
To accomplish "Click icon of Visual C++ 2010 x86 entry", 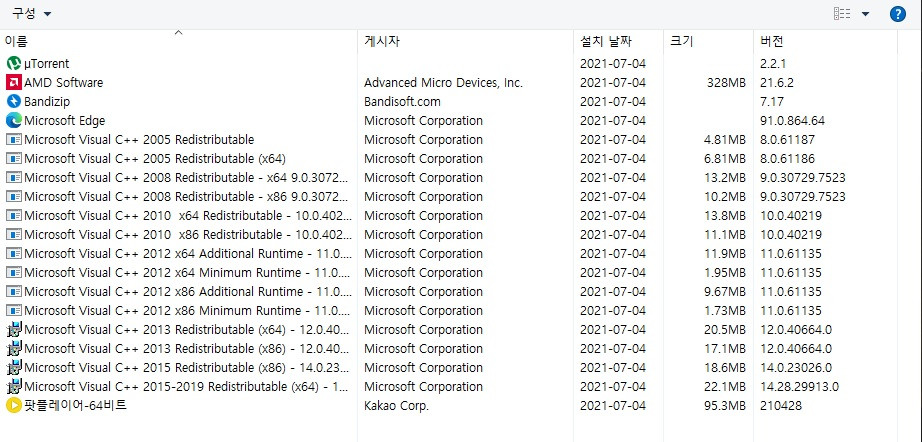I will pos(14,235).
